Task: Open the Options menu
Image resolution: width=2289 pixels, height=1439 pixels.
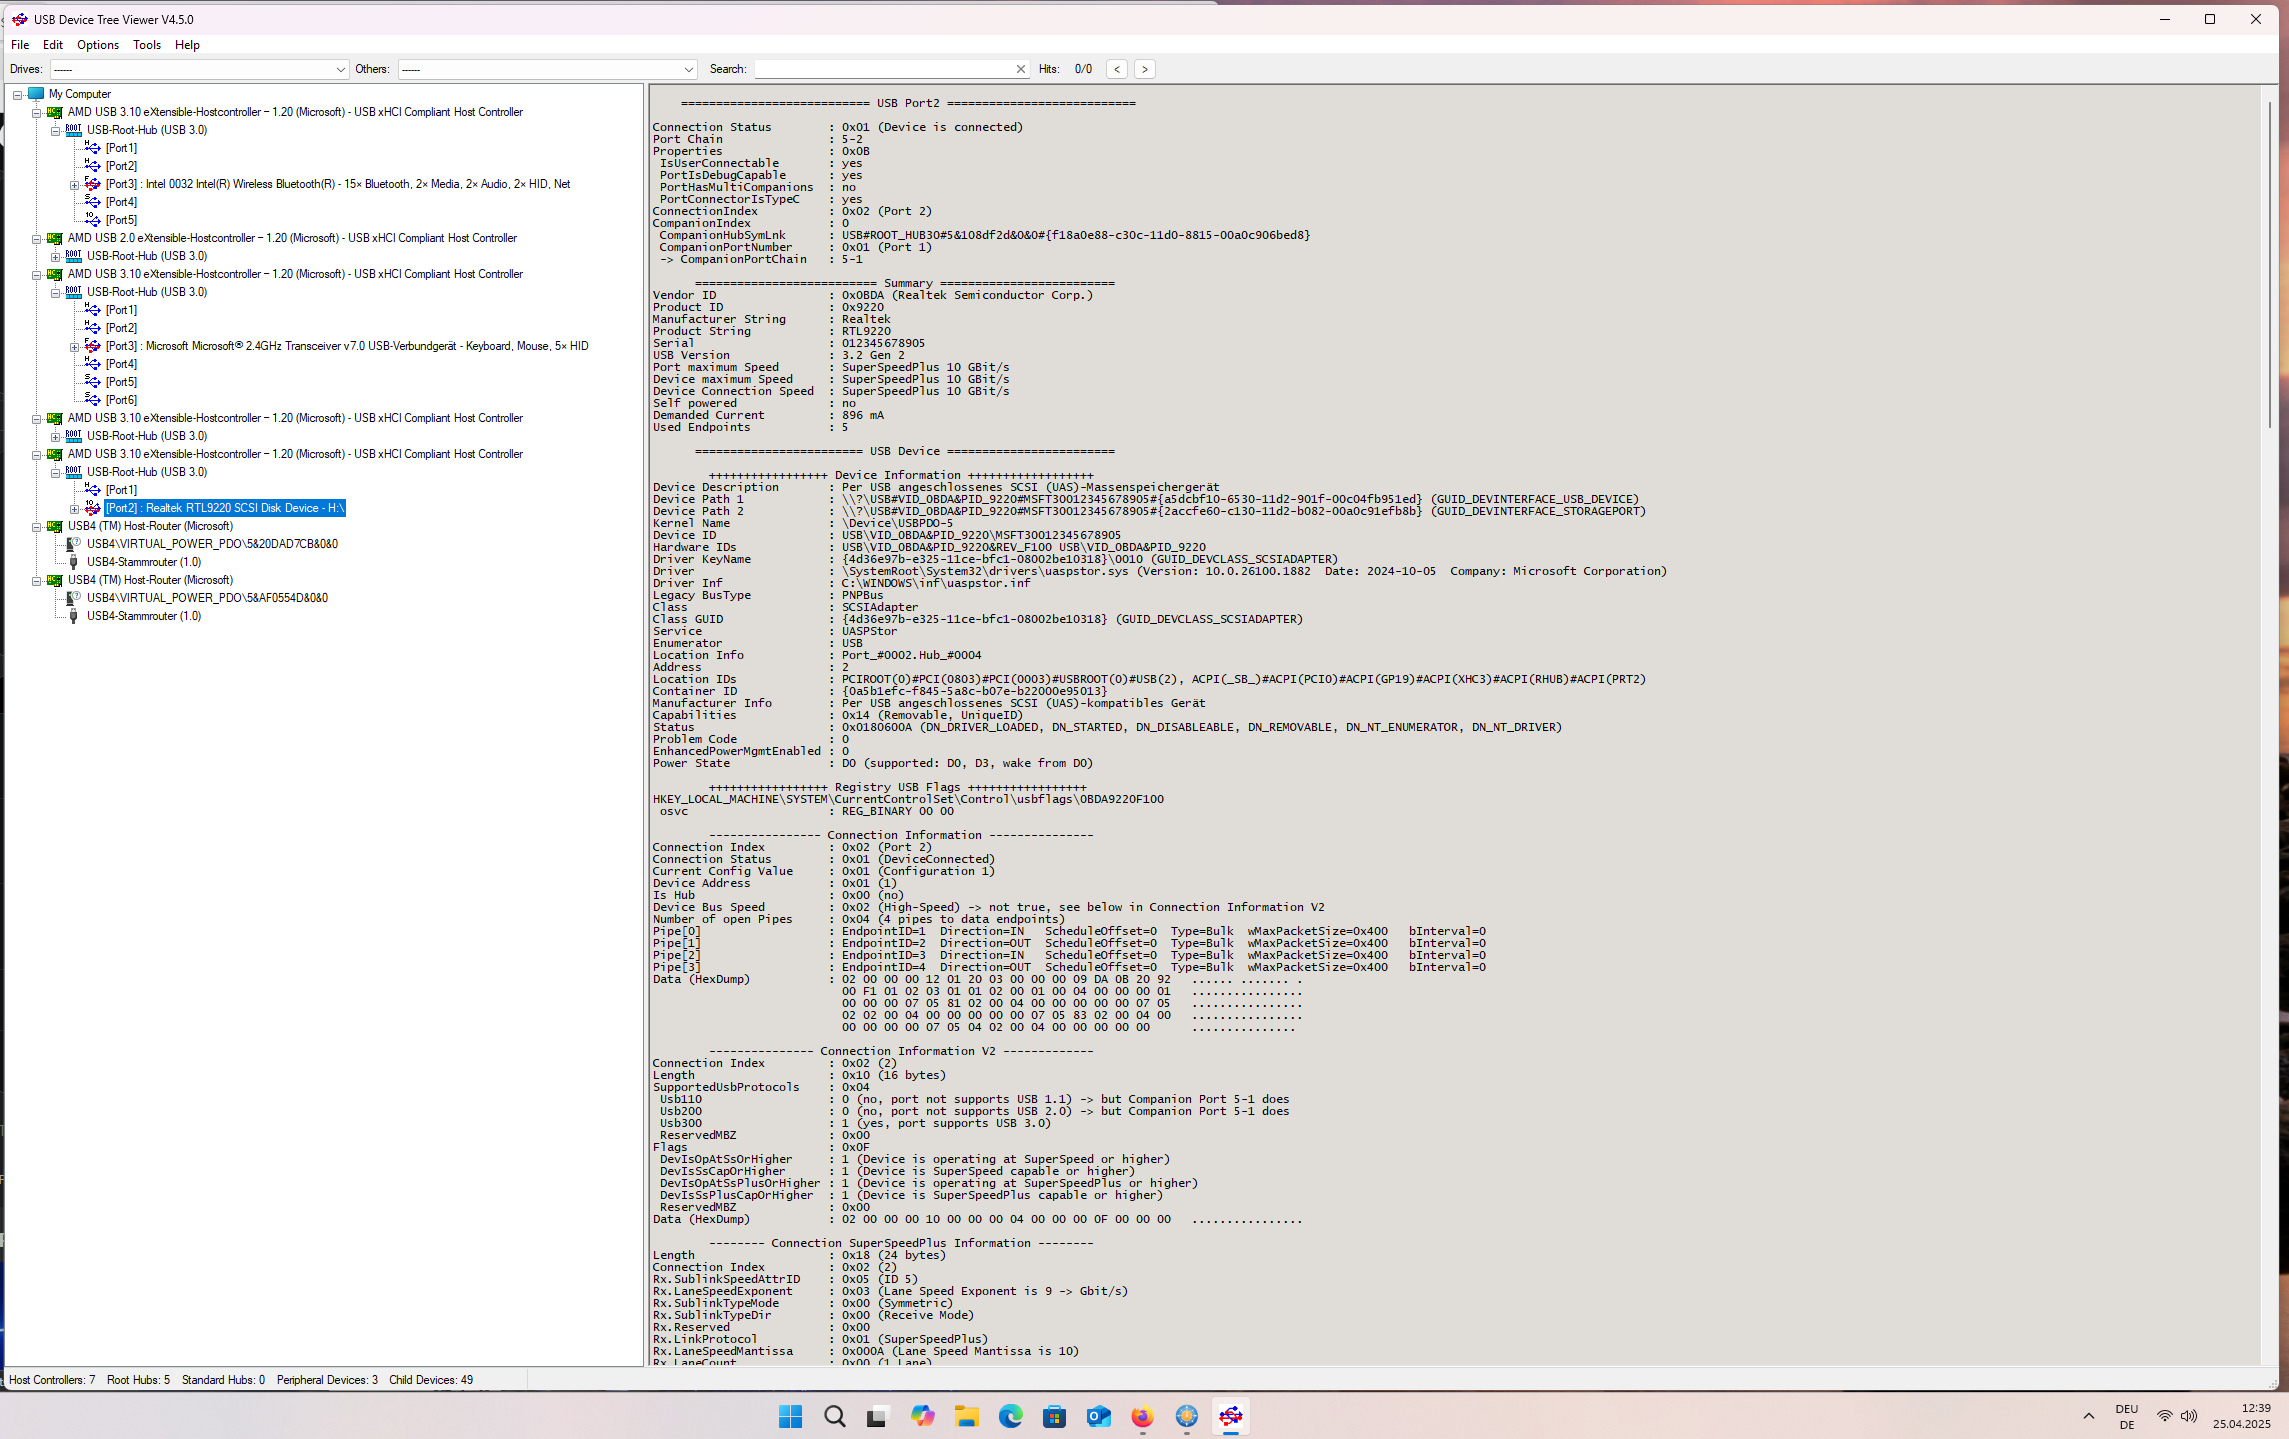Action: tap(97, 45)
